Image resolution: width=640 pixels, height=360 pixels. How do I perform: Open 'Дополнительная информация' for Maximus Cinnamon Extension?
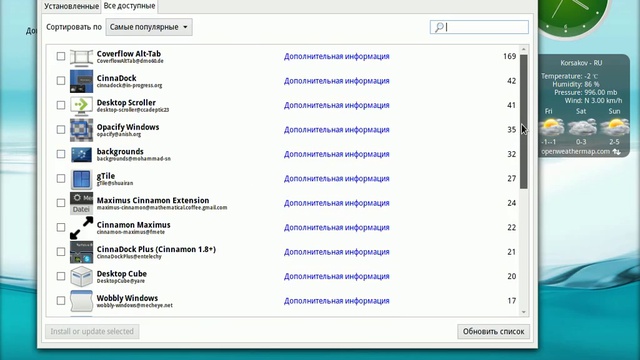tap(337, 203)
